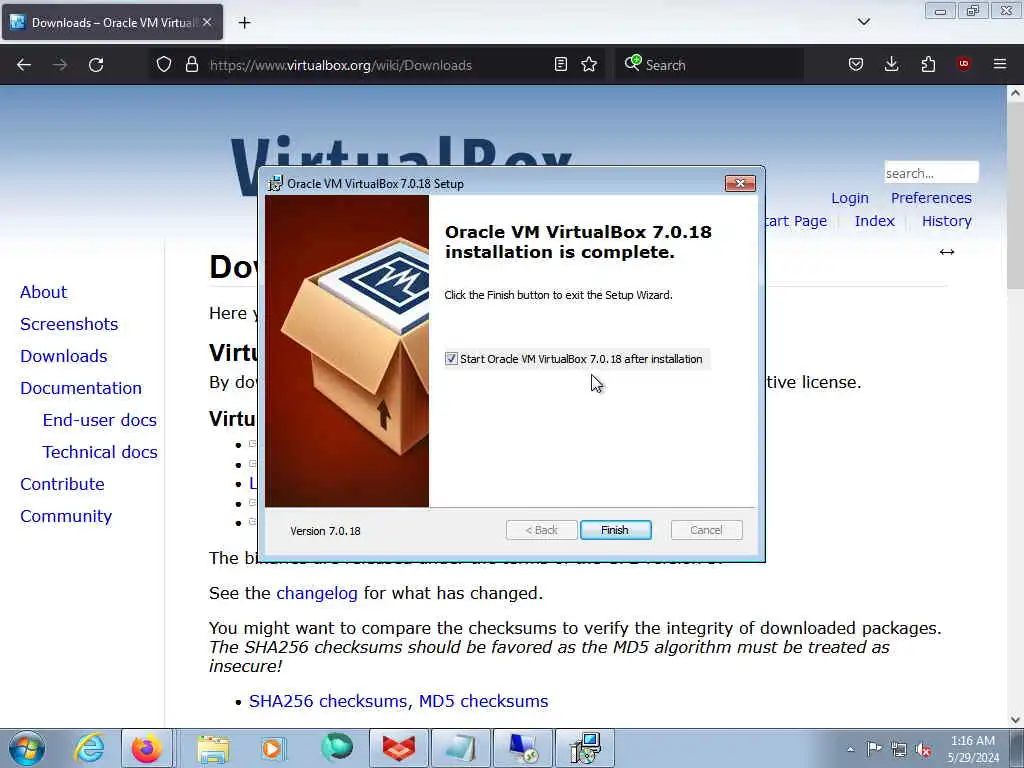Open Downloads in the sidebar
The height and width of the screenshot is (768, 1024).
(63, 356)
